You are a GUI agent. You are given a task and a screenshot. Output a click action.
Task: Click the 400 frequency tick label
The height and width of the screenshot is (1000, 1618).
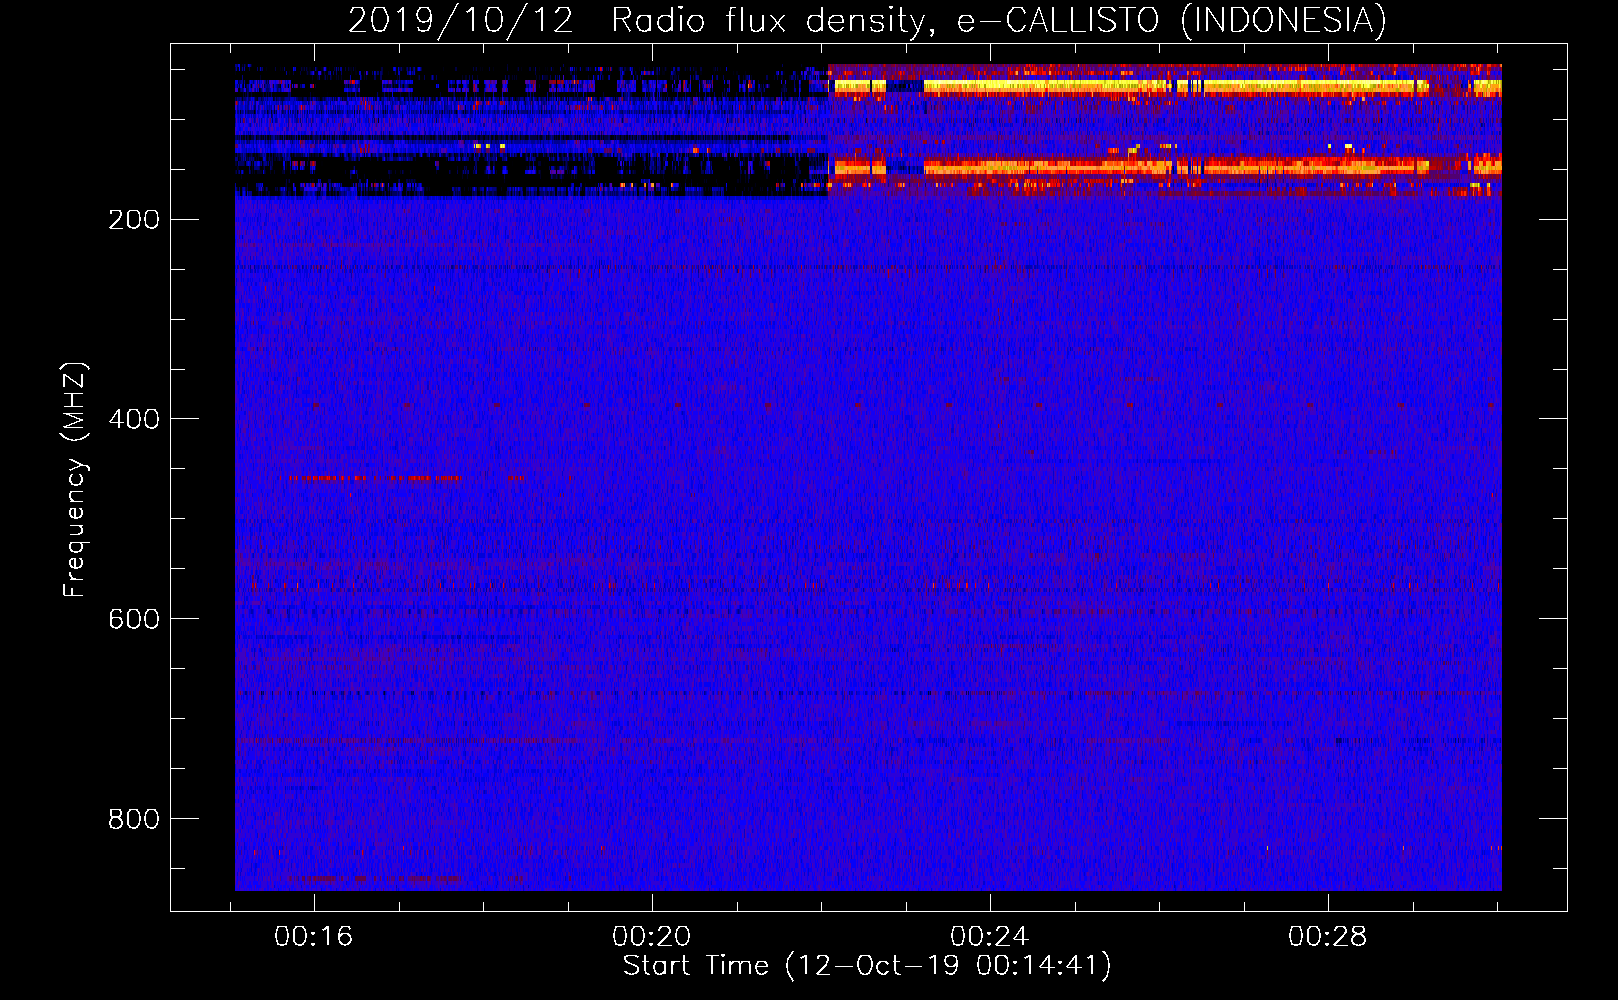point(134,419)
